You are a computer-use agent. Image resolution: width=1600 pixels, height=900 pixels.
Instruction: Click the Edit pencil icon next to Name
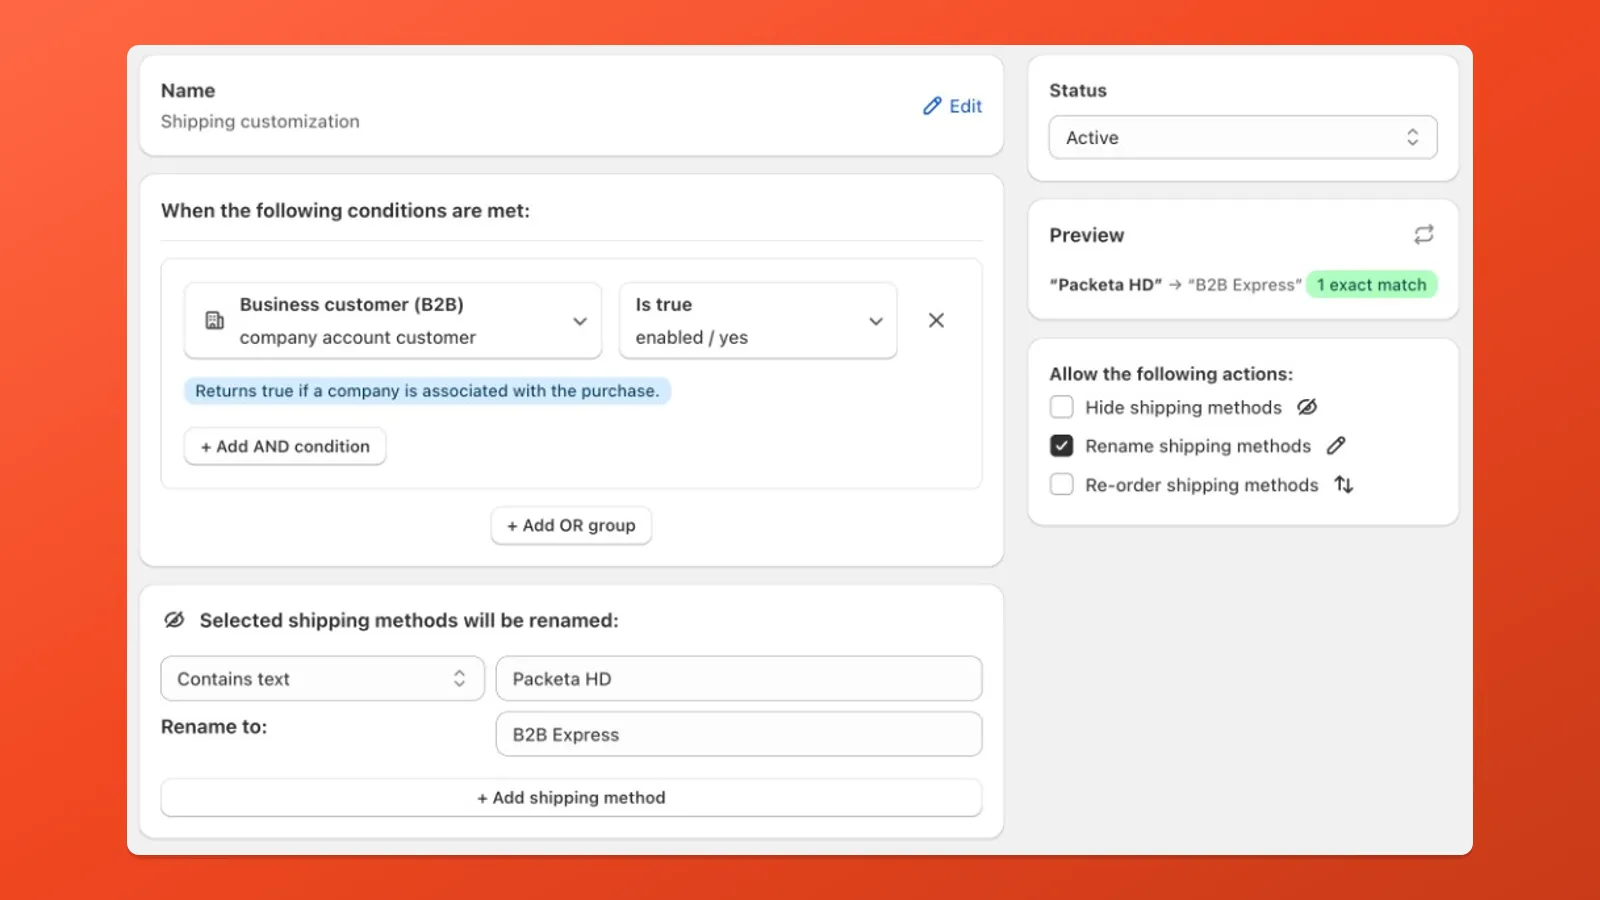[932, 105]
